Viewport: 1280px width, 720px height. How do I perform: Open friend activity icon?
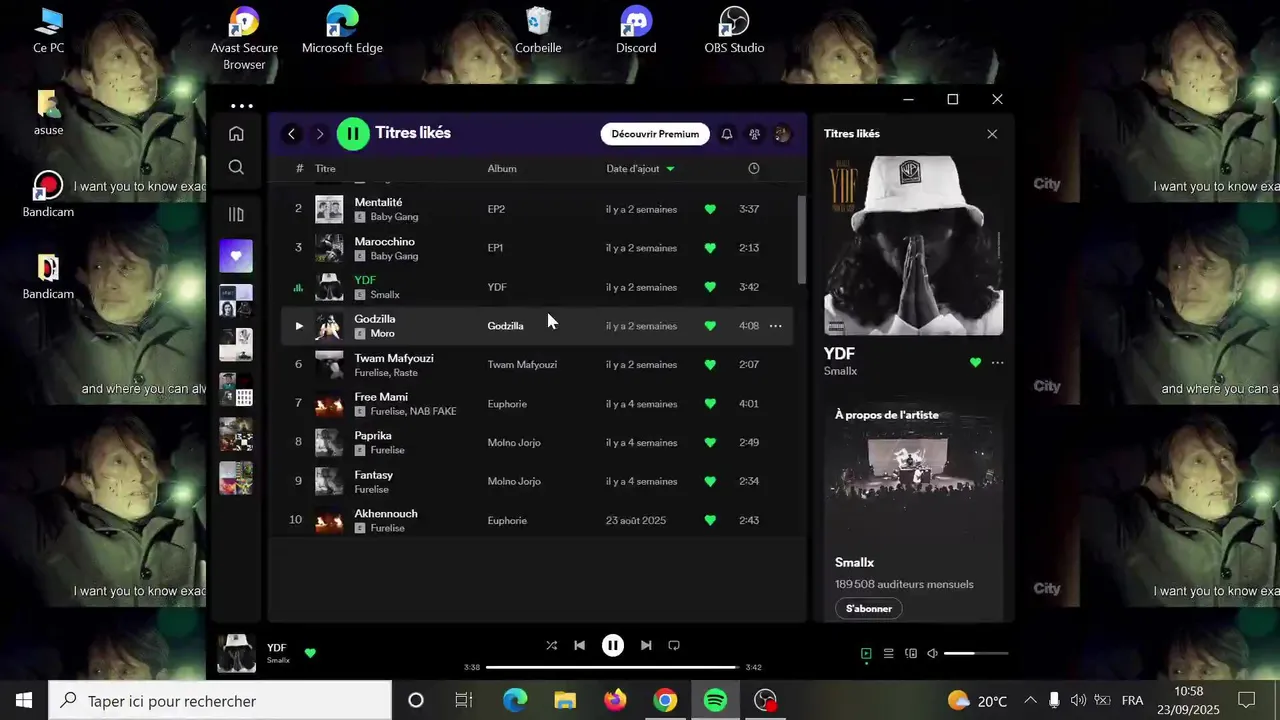[x=755, y=134]
